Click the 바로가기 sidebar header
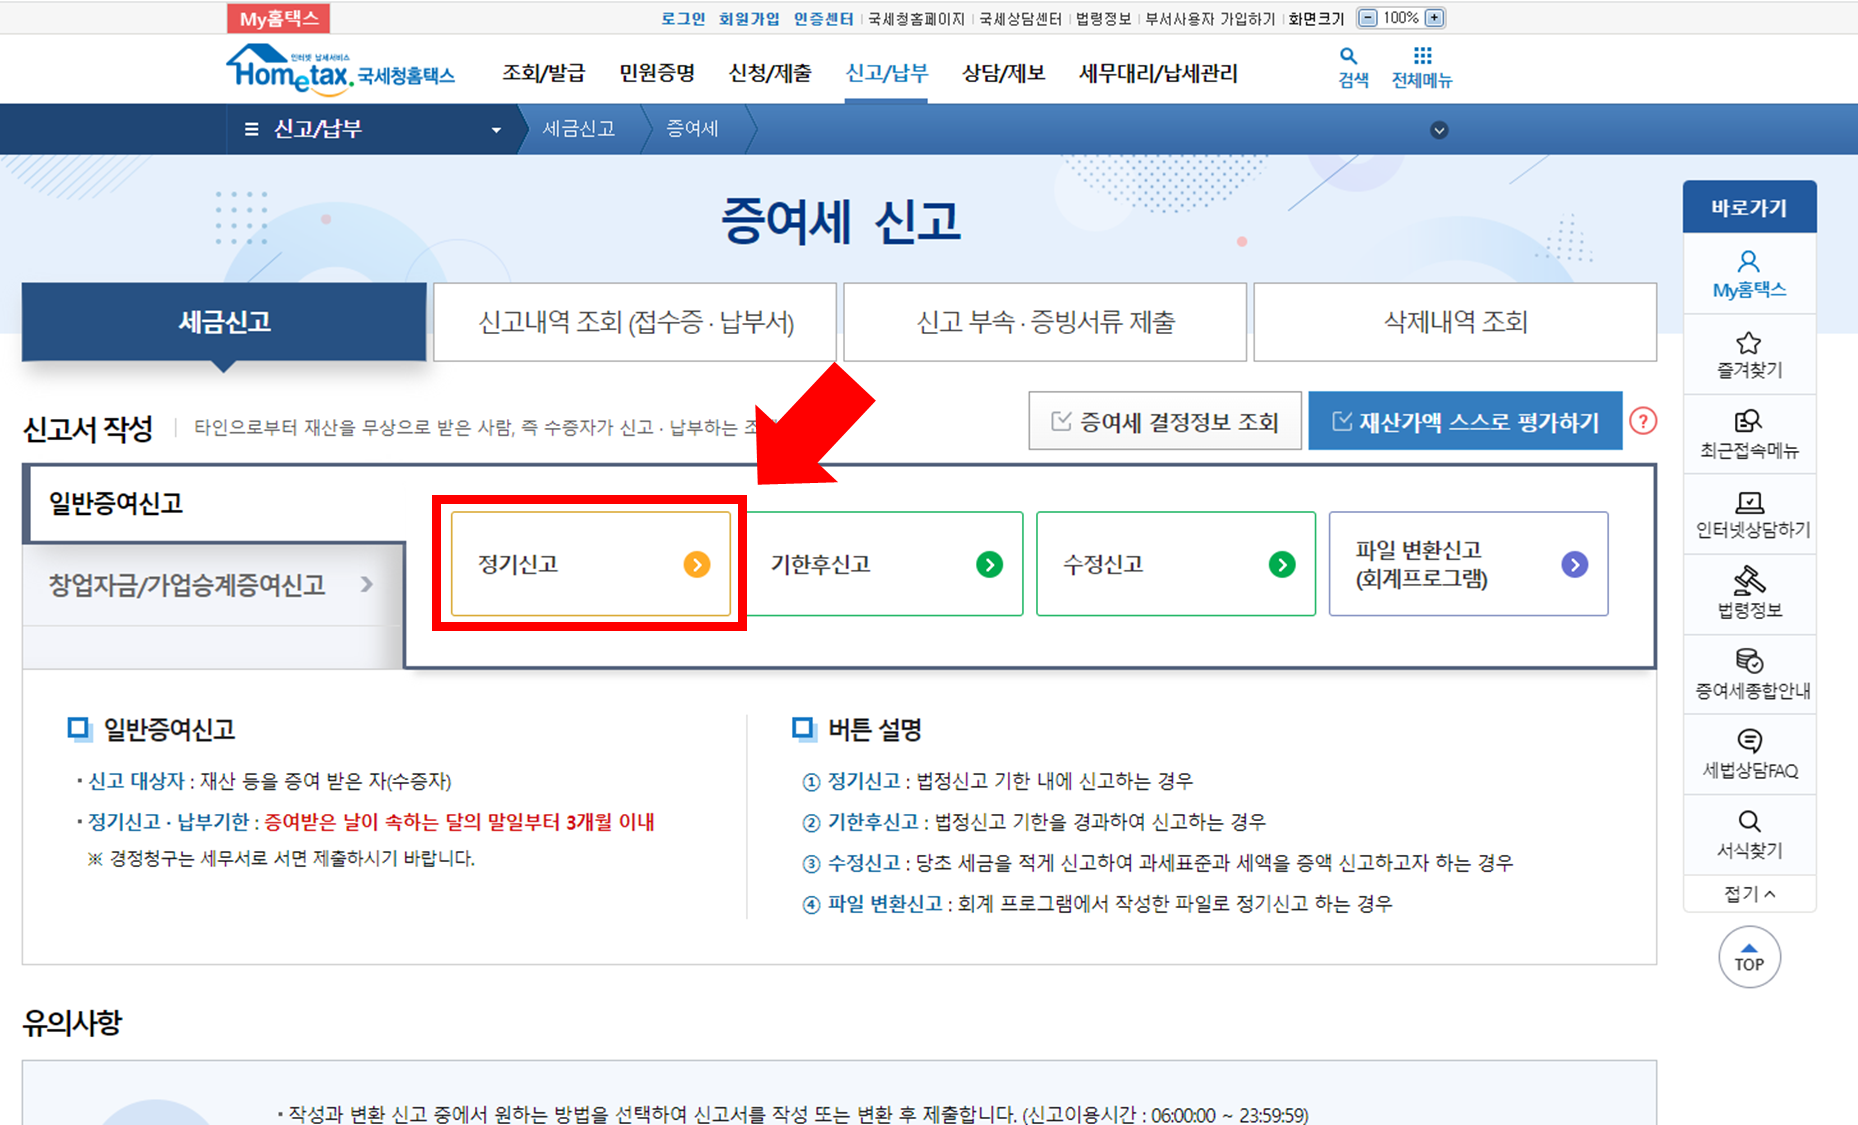The image size is (1858, 1125). (x=1749, y=207)
